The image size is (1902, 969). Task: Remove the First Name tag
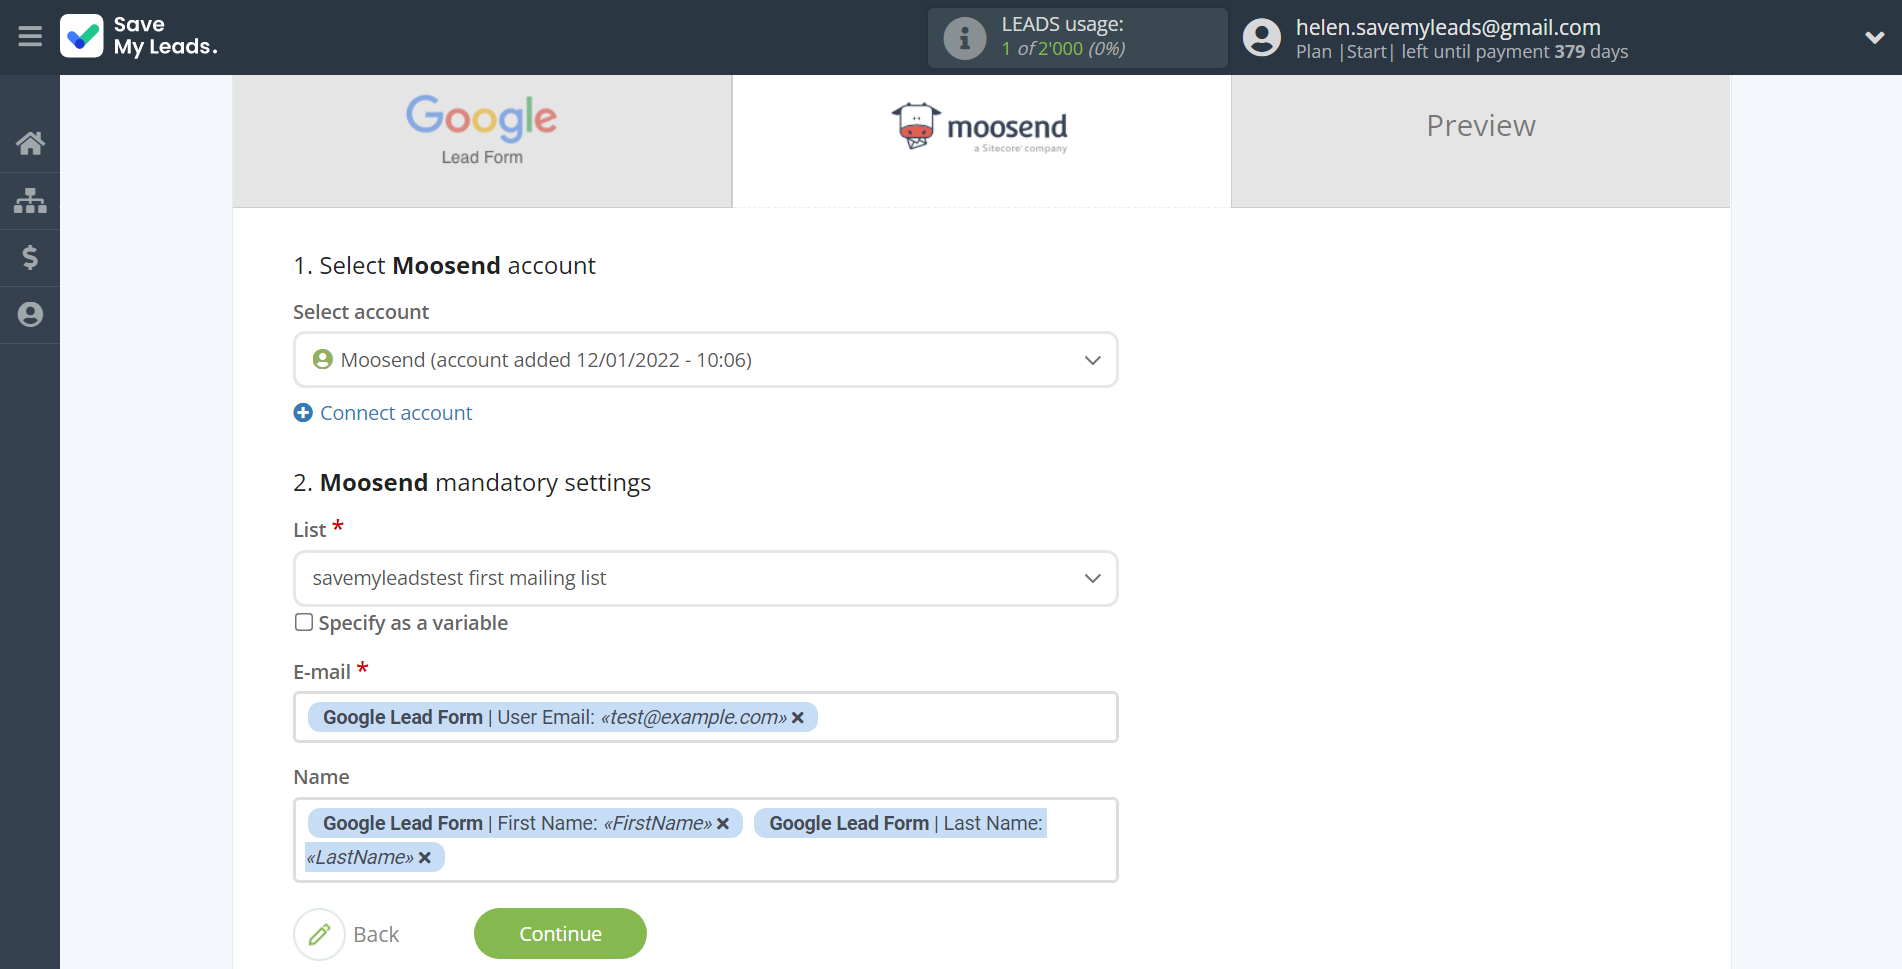click(x=723, y=824)
